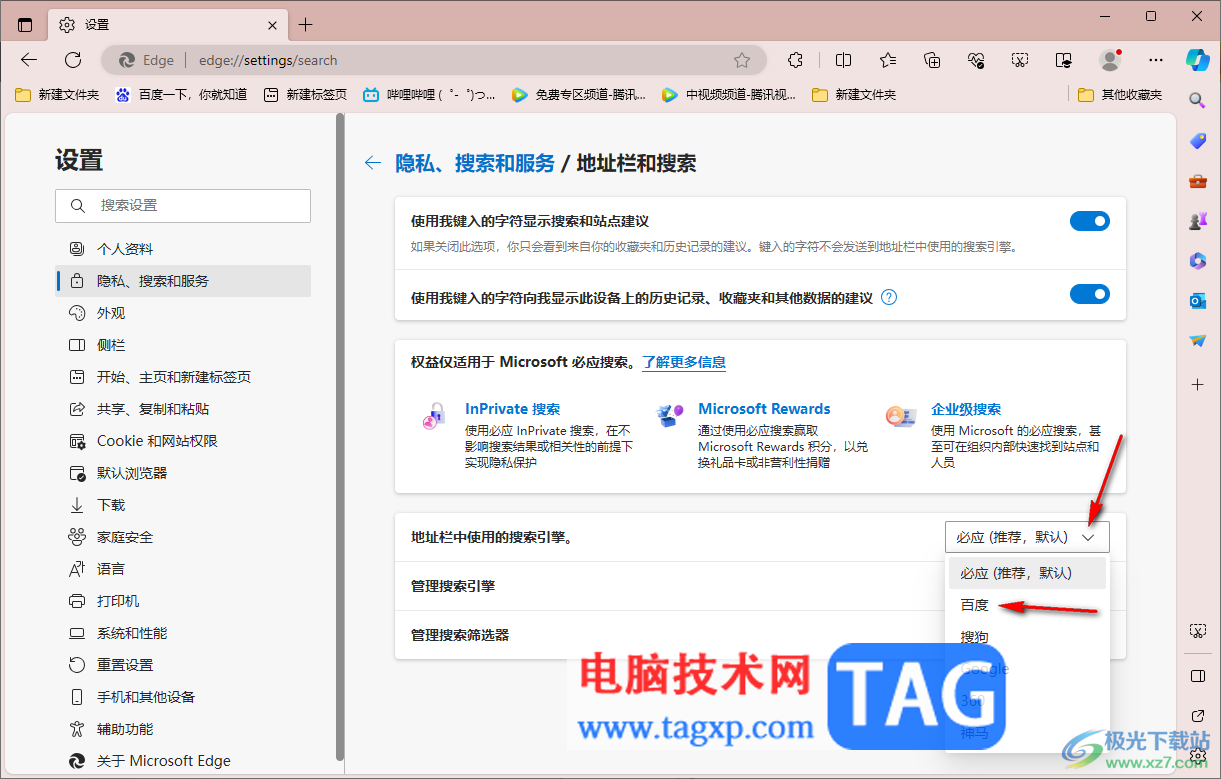Open 打印机 settings section
The image size is (1221, 779).
[x=183, y=601]
